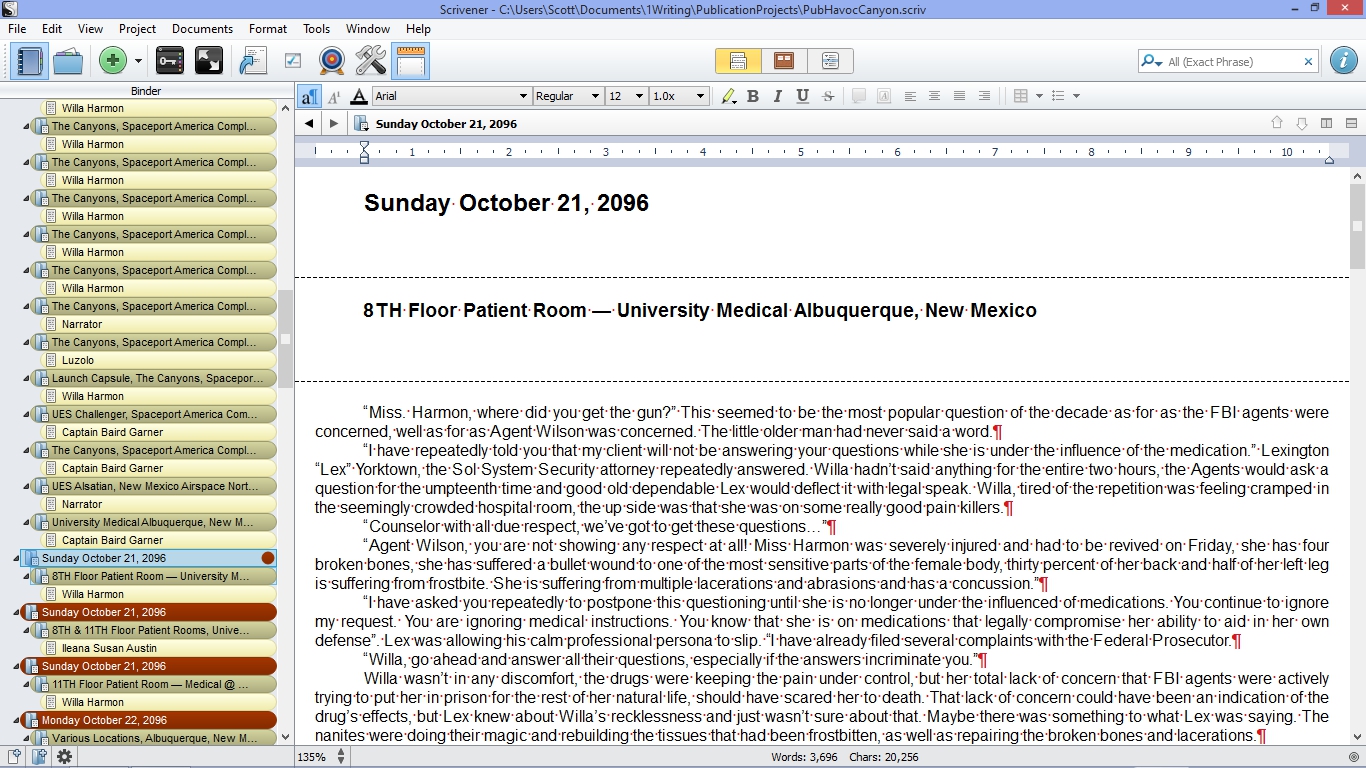The height and width of the screenshot is (768, 1366).
Task: Open the Edit menu
Action: (52, 29)
